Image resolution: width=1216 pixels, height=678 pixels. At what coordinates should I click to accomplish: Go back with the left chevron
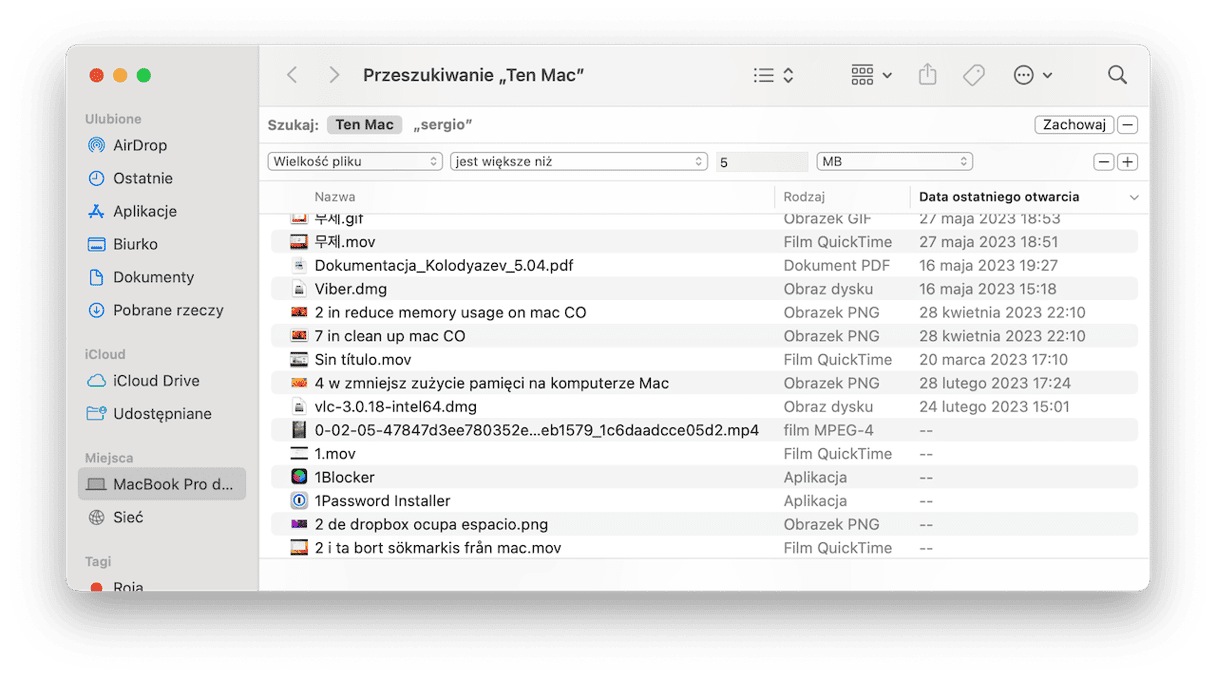click(x=292, y=75)
